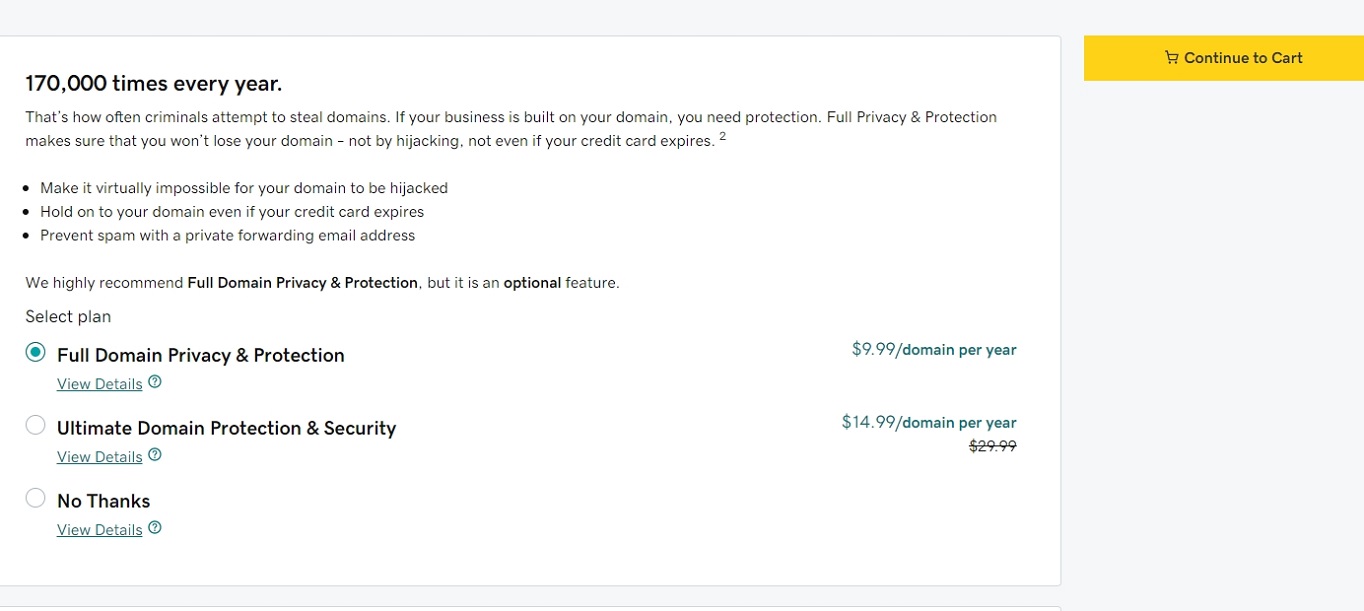Expand View Details under Full Domain Privacy & Protection
This screenshot has width=1364, height=611.
point(100,384)
